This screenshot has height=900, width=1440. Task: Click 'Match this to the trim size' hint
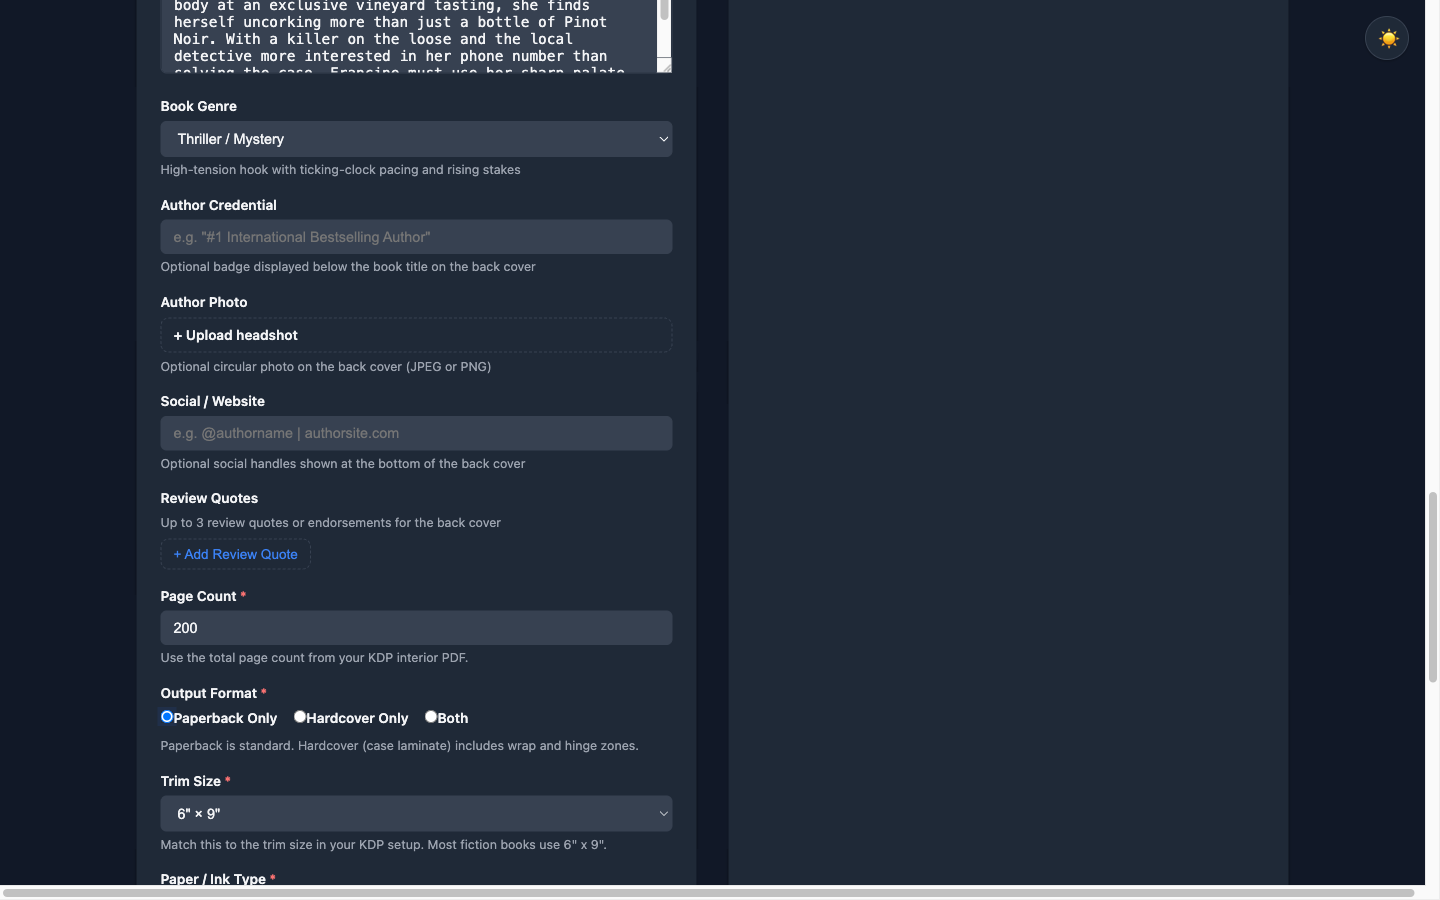pos(383,845)
